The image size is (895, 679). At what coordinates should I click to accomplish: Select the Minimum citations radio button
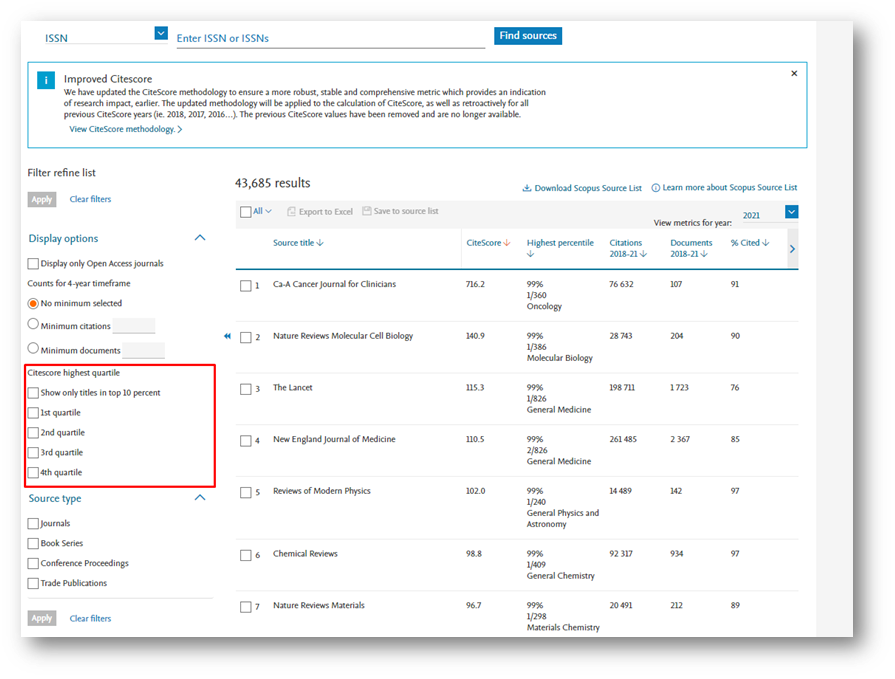click(x=34, y=324)
